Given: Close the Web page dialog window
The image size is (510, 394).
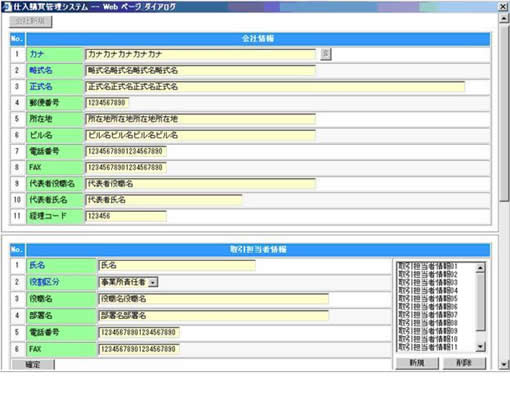Looking at the screenshot, I should pyautogui.click(x=503, y=6).
